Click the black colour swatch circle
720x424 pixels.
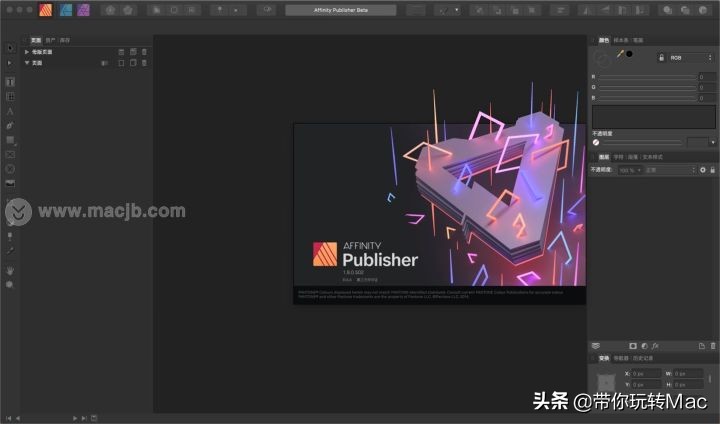[x=629, y=54]
